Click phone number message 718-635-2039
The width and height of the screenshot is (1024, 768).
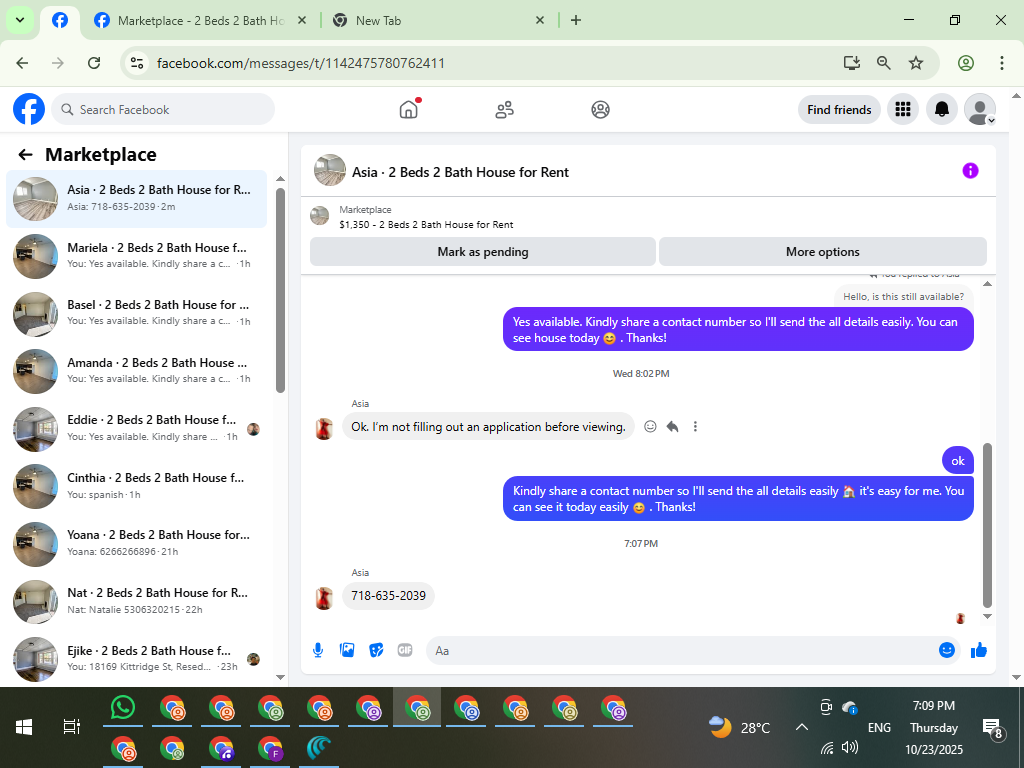[x=389, y=596]
